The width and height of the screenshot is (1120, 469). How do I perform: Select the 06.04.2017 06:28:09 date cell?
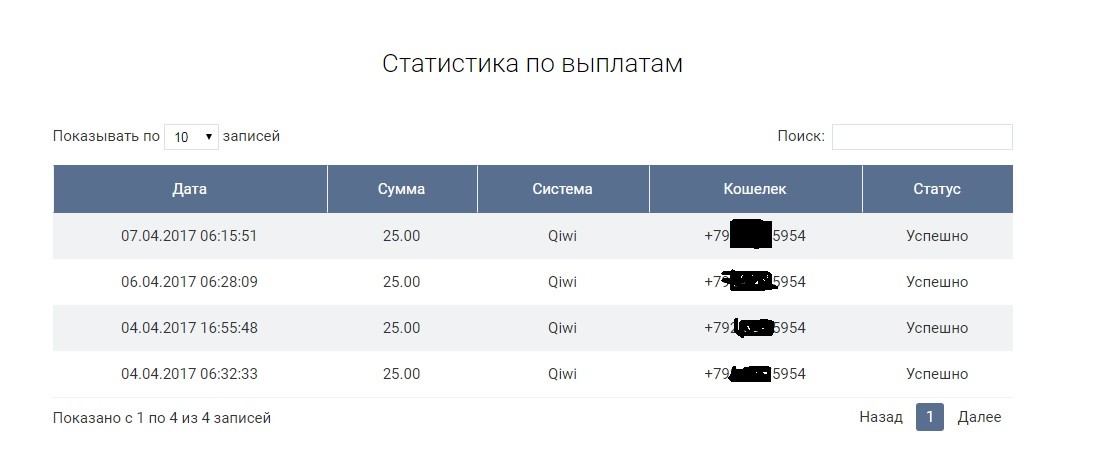pos(189,282)
